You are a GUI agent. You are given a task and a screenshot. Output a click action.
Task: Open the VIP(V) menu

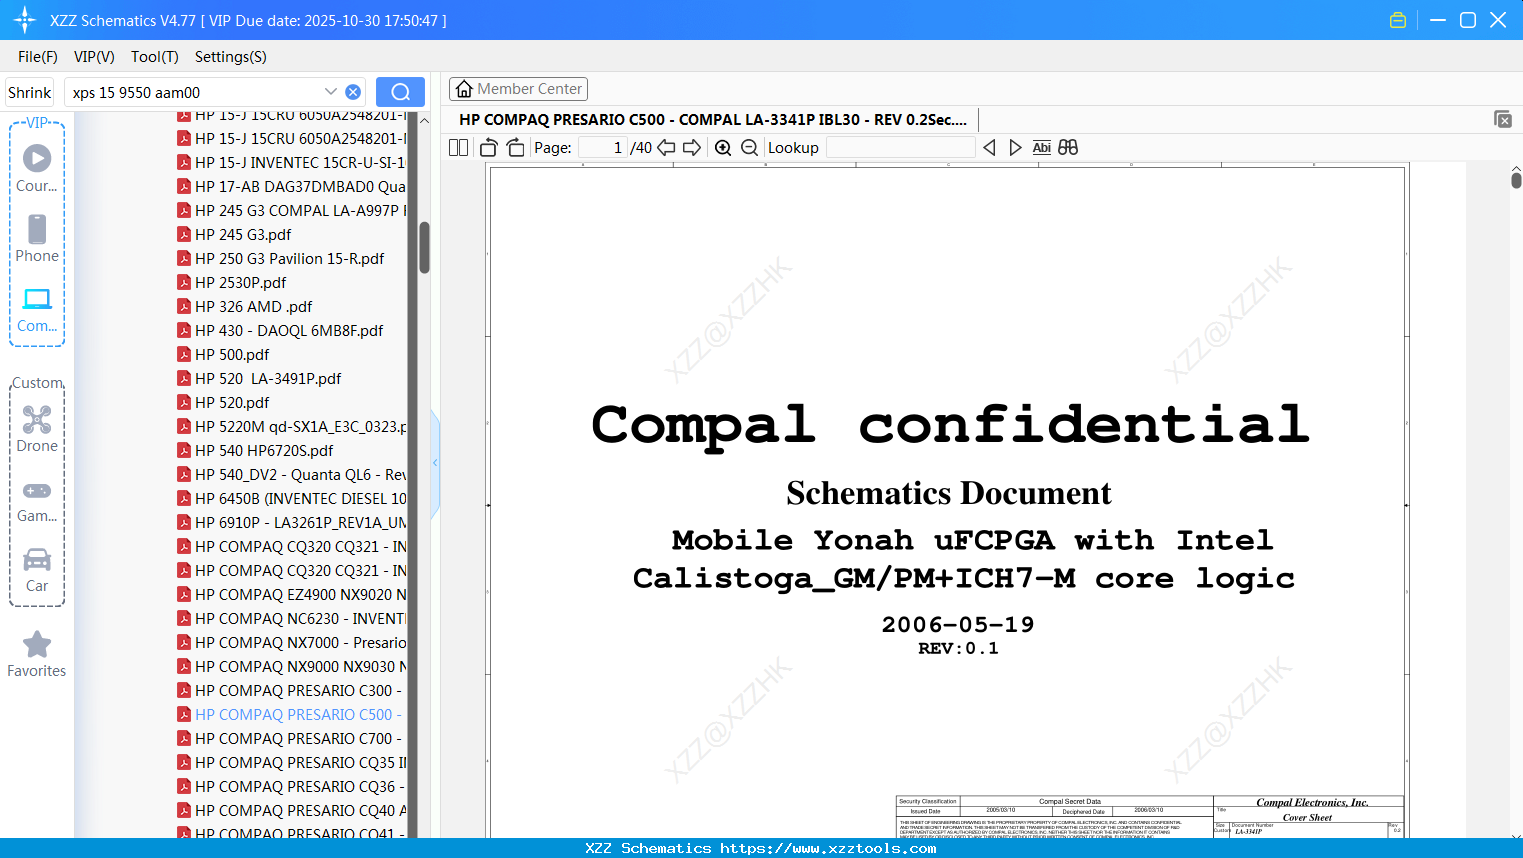coord(94,57)
